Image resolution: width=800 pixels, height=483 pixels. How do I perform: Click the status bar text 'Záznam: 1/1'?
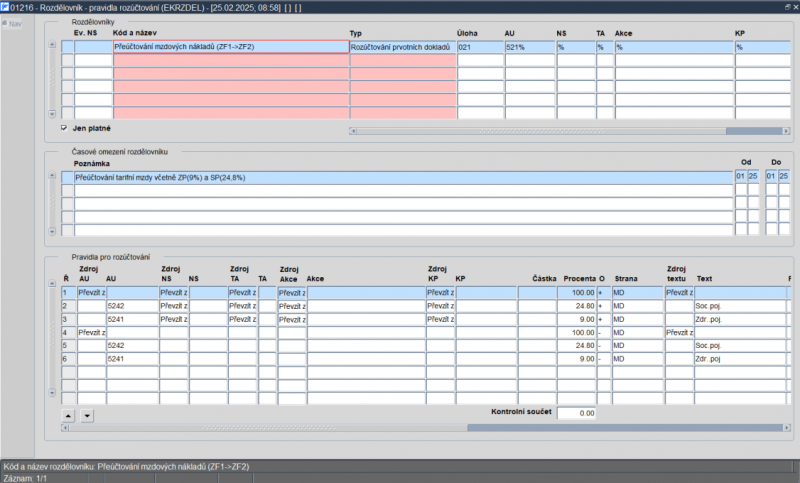pos(25,478)
